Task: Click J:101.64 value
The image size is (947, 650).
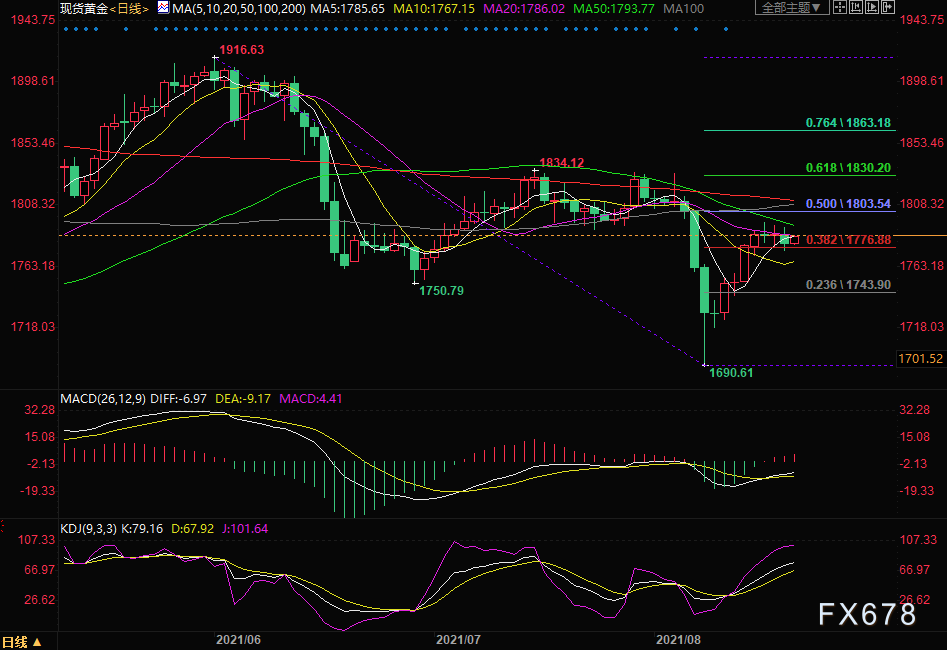Action: click(245, 529)
